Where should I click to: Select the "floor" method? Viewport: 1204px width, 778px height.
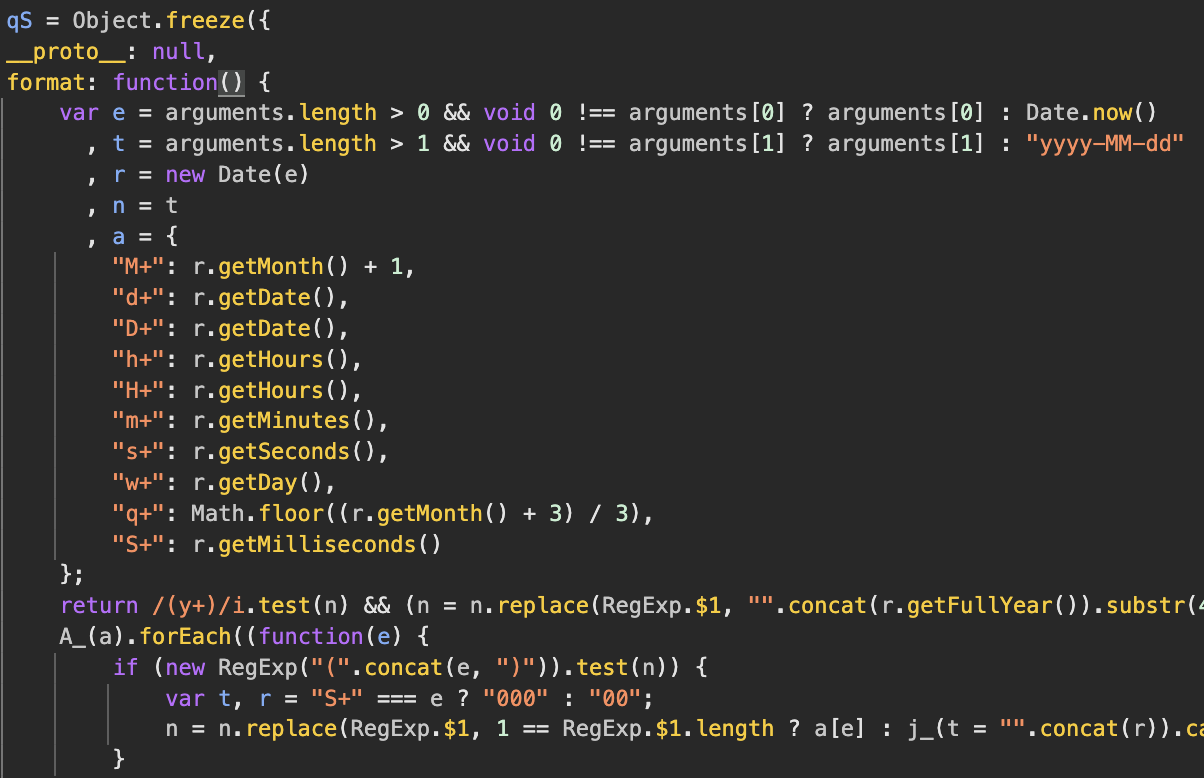tap(291, 515)
